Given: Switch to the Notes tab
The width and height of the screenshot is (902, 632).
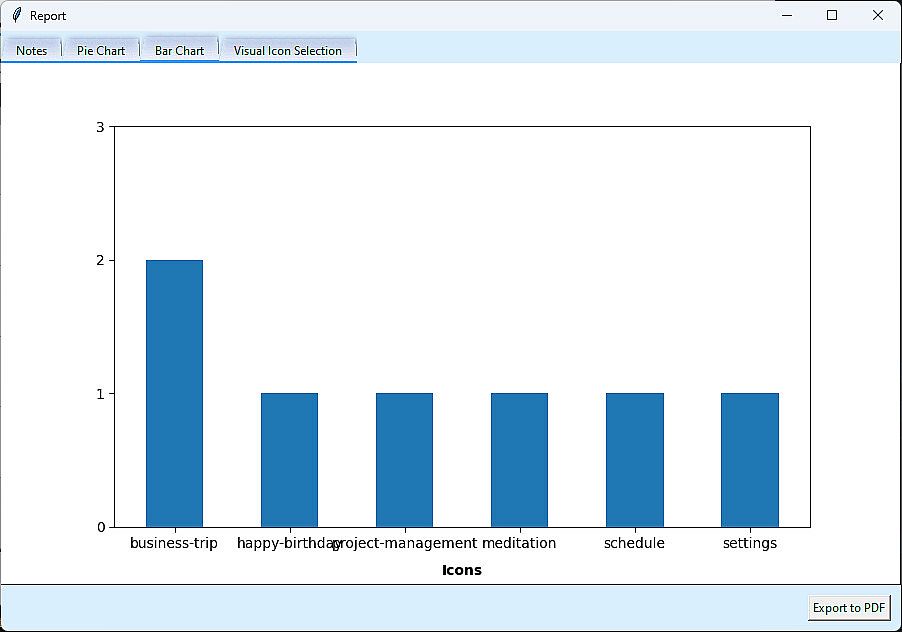Looking at the screenshot, I should coord(32,50).
